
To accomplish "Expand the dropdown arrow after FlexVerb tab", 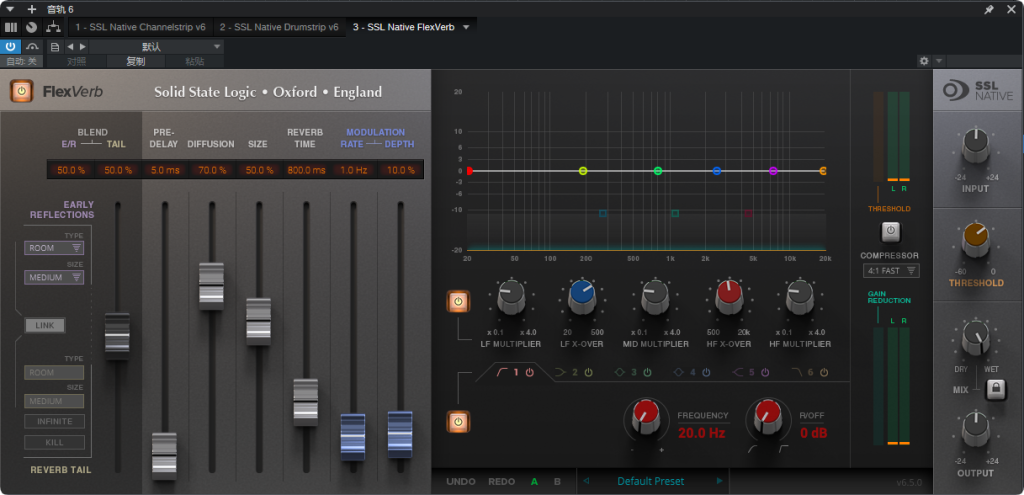I will pos(466,27).
